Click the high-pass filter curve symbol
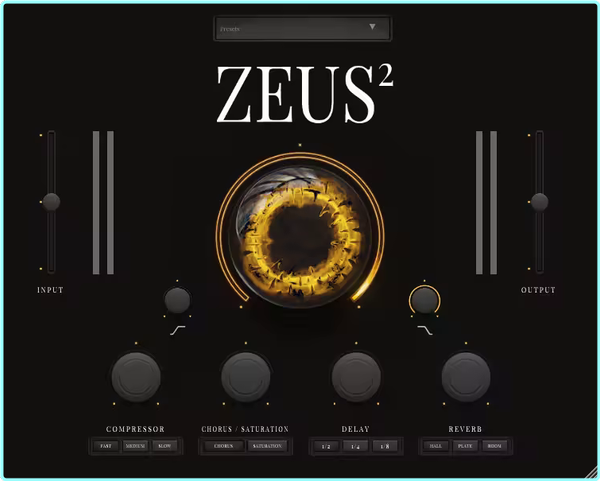This screenshot has height=481, width=600. click(x=178, y=330)
